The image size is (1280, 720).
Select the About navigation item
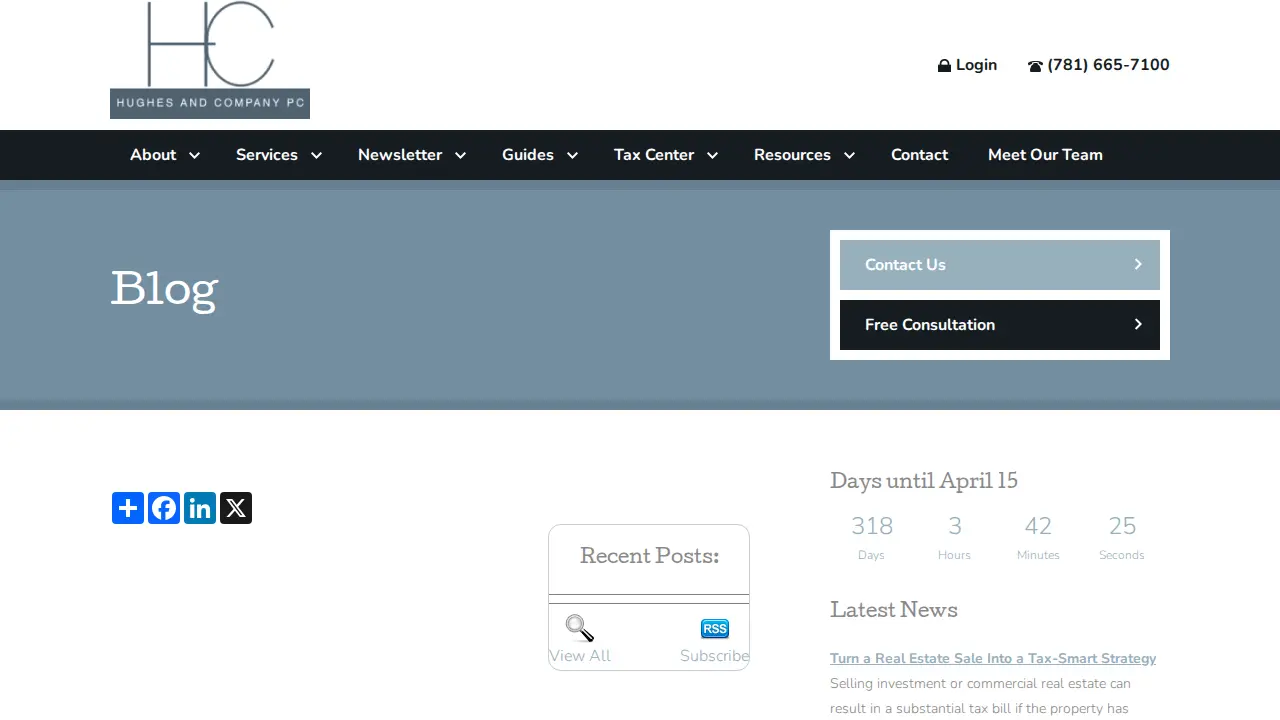153,155
